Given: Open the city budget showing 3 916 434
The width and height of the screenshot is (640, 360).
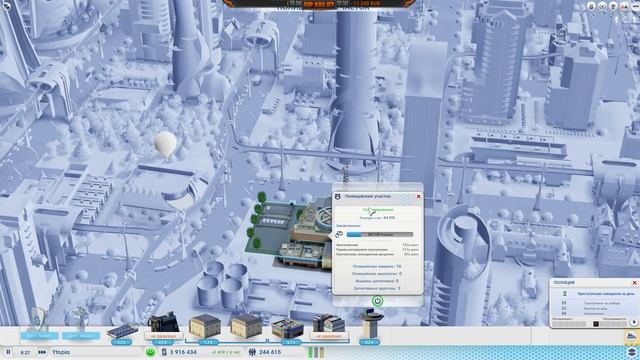Looking at the screenshot, I should point(183,352).
